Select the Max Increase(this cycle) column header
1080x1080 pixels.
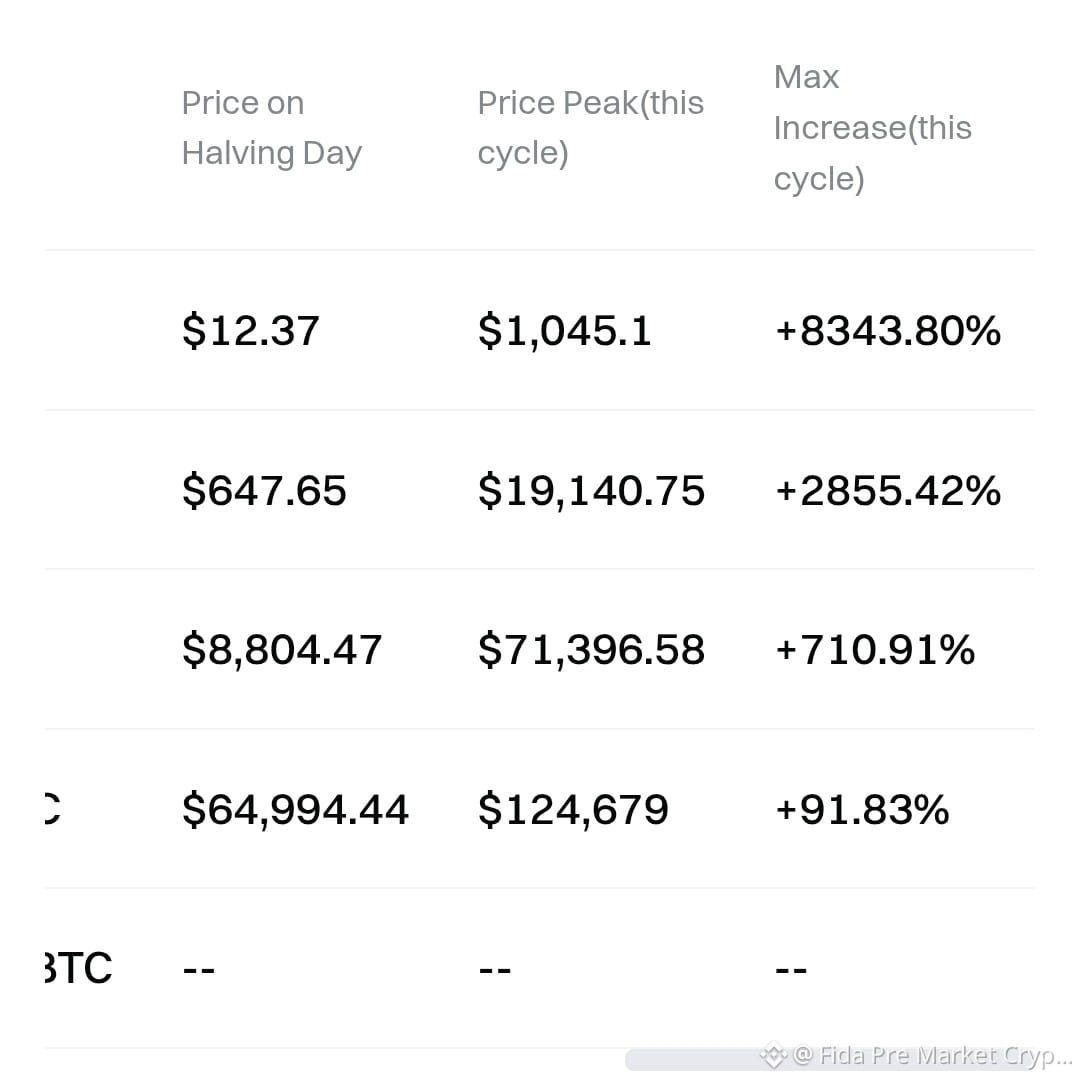coord(873,128)
